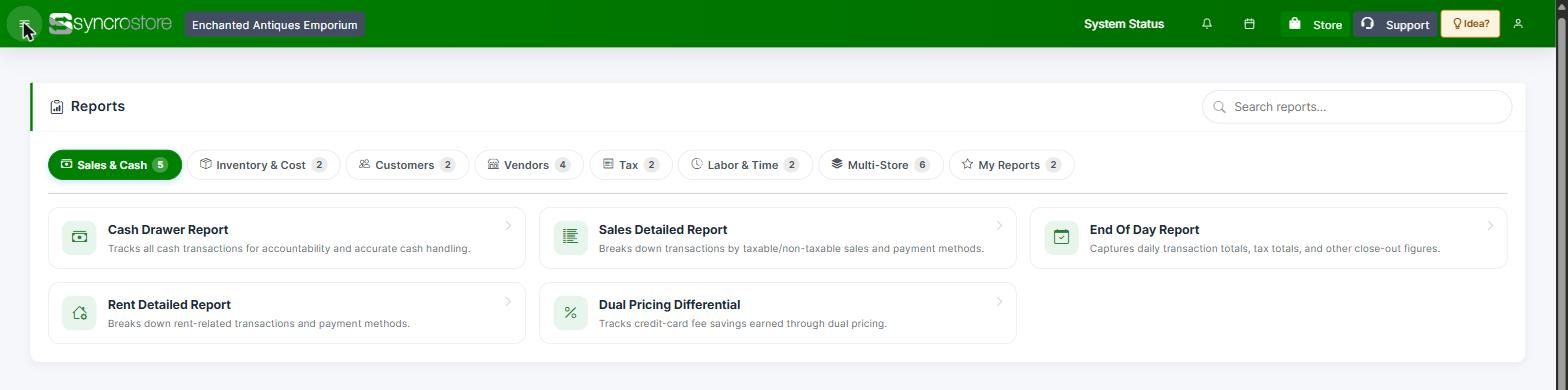Click the magnifier icon in search box
Screen dimensions: 1568x390
click(x=1219, y=107)
